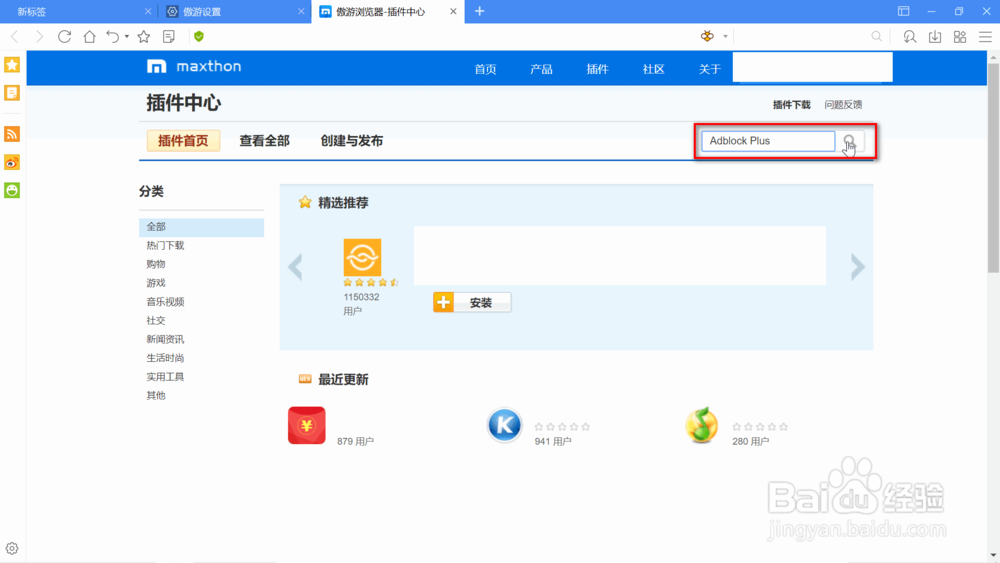Viewport: 1000px width, 563px height.
Task: Open sidebar settings gear icon
Action: [x=11, y=548]
